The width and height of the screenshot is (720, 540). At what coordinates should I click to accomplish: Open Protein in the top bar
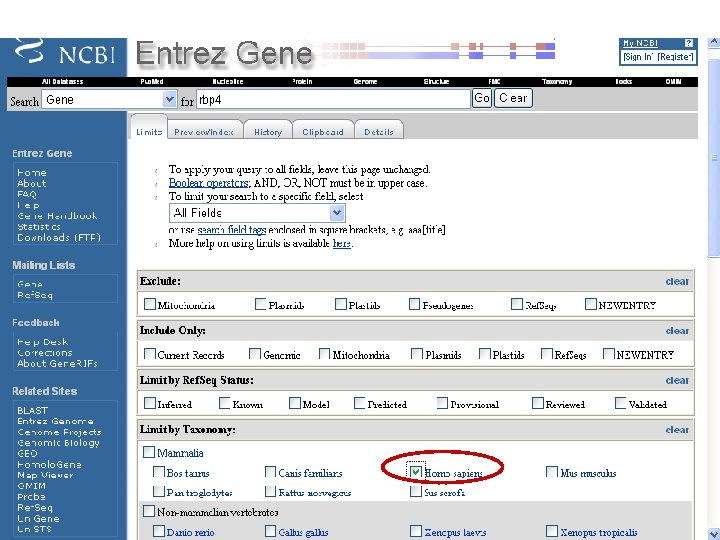tap(302, 82)
